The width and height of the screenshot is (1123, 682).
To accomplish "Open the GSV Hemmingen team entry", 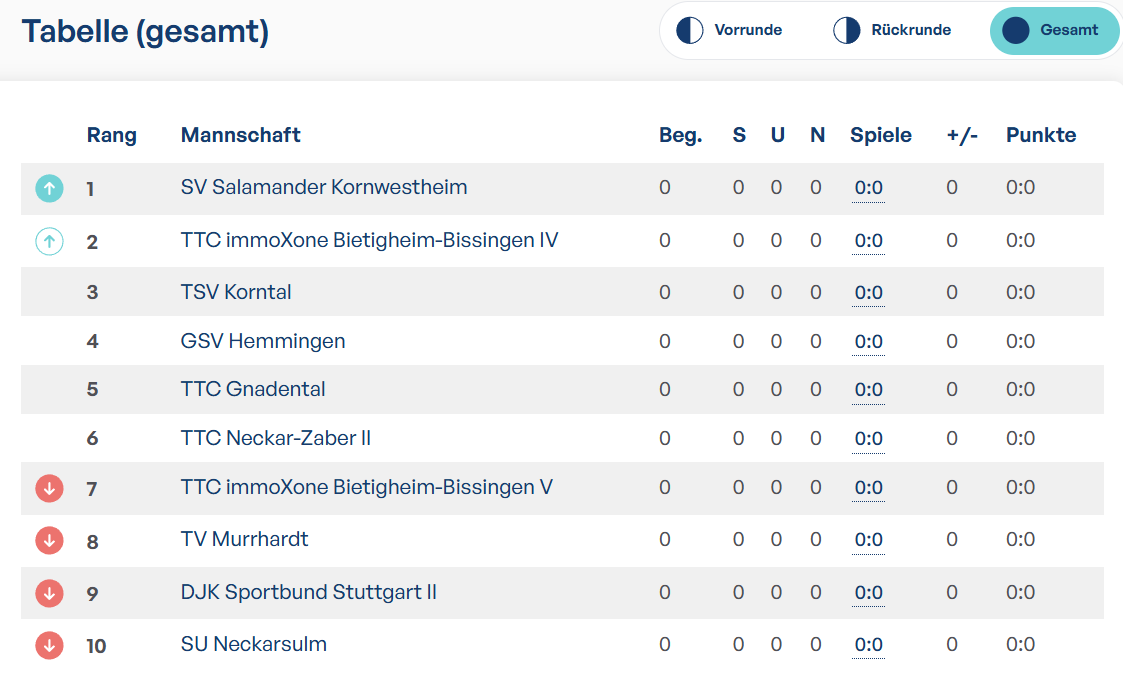I will click(263, 341).
